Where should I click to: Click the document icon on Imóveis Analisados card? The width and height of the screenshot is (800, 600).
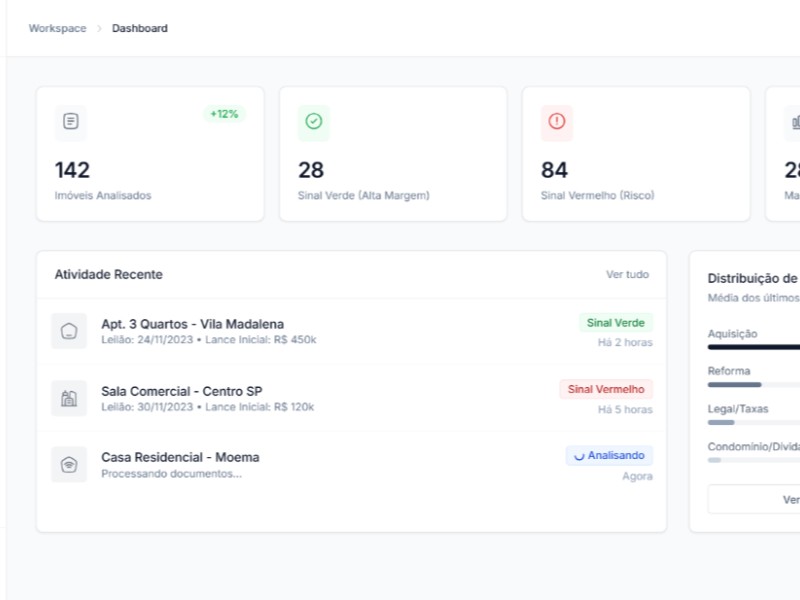click(70, 123)
